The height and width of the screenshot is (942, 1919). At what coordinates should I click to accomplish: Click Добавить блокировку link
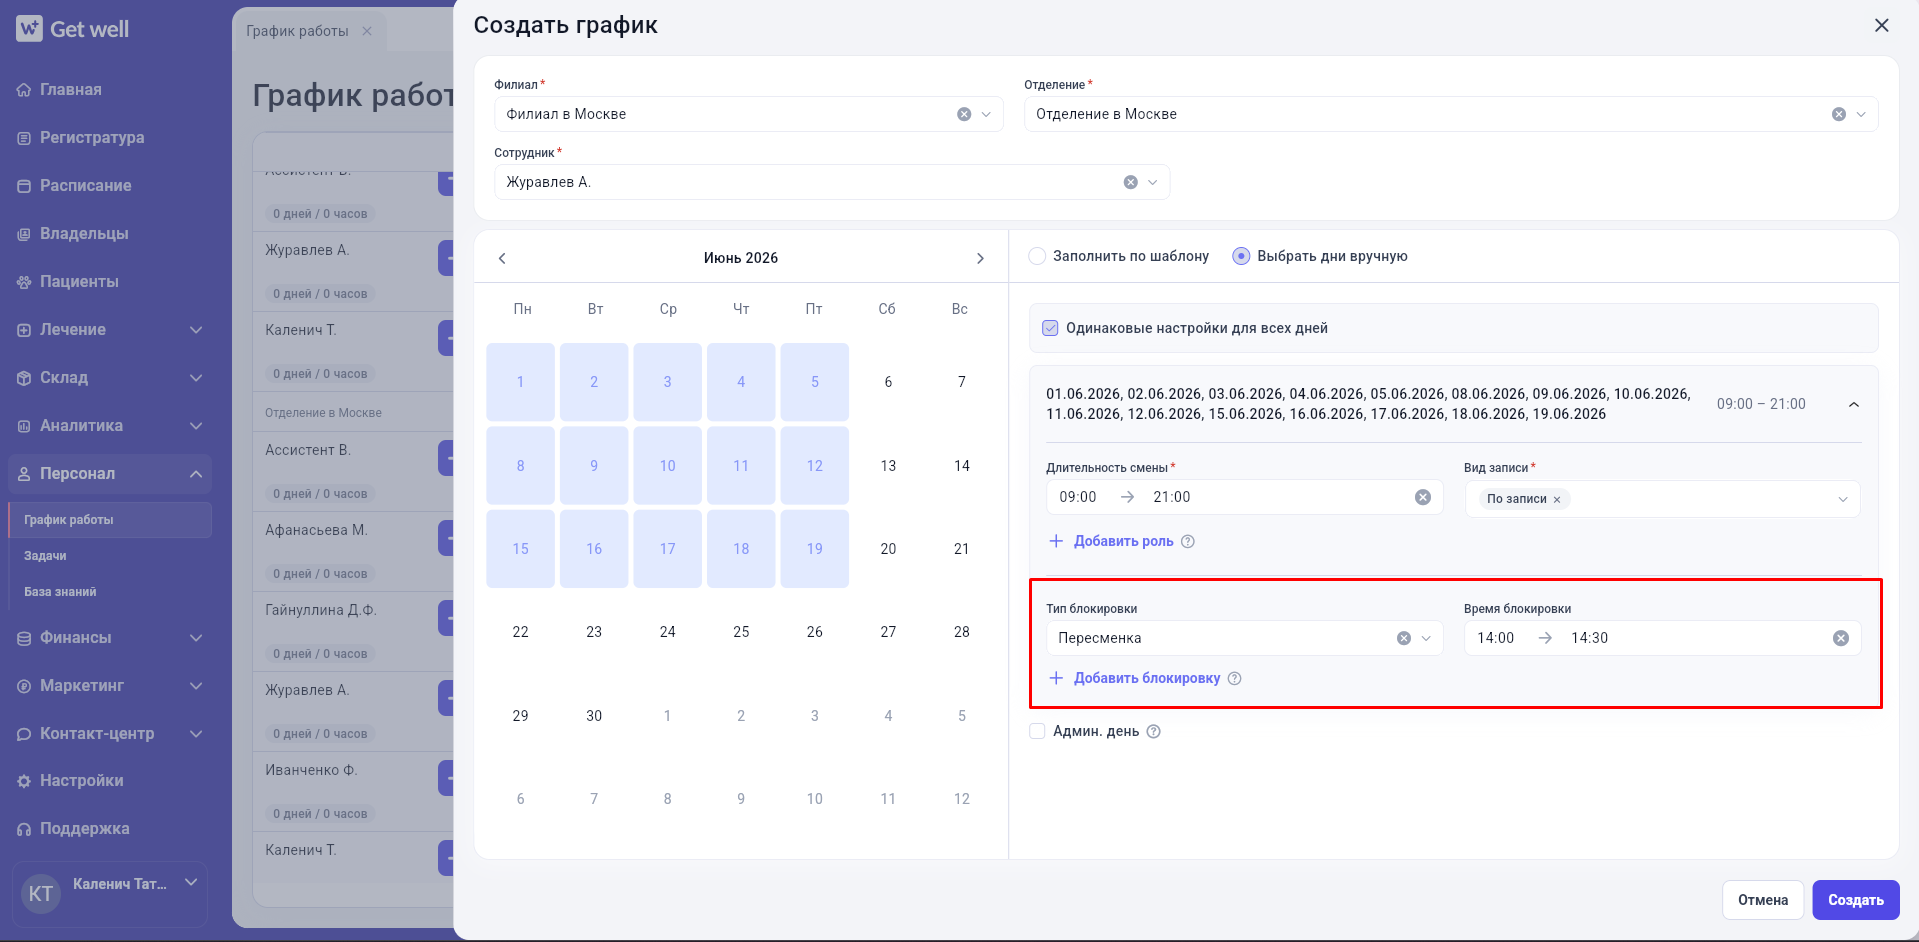tap(1147, 678)
